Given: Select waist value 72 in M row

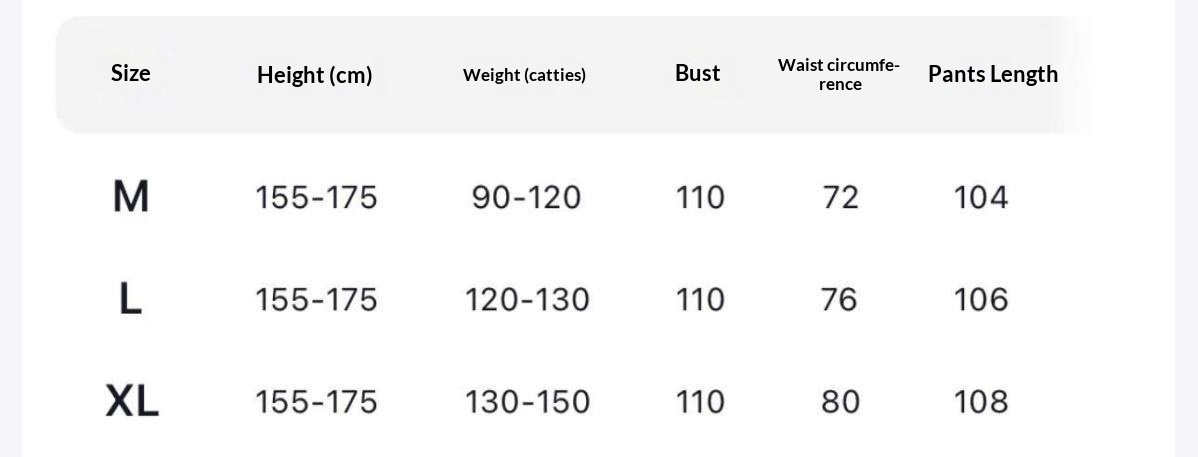Looking at the screenshot, I should [x=840, y=197].
